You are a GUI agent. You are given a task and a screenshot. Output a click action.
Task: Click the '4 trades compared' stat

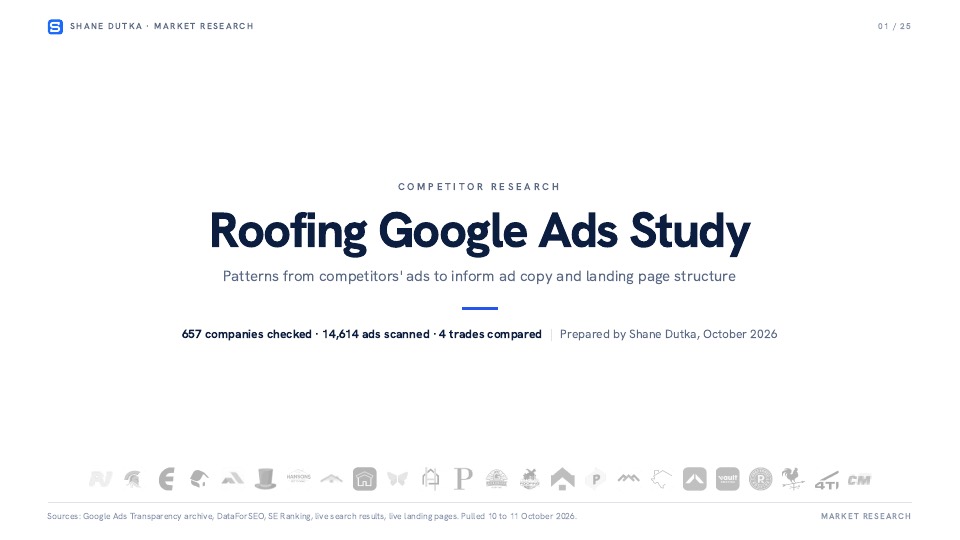(490, 334)
